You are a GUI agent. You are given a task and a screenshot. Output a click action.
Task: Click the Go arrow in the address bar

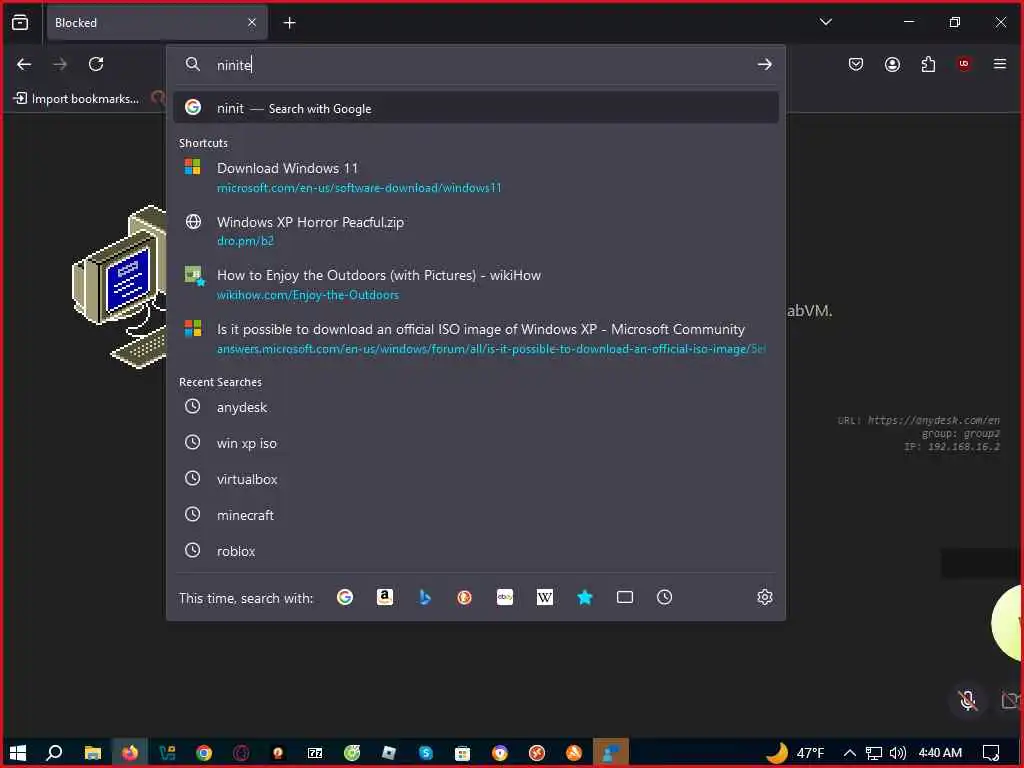[x=764, y=64]
